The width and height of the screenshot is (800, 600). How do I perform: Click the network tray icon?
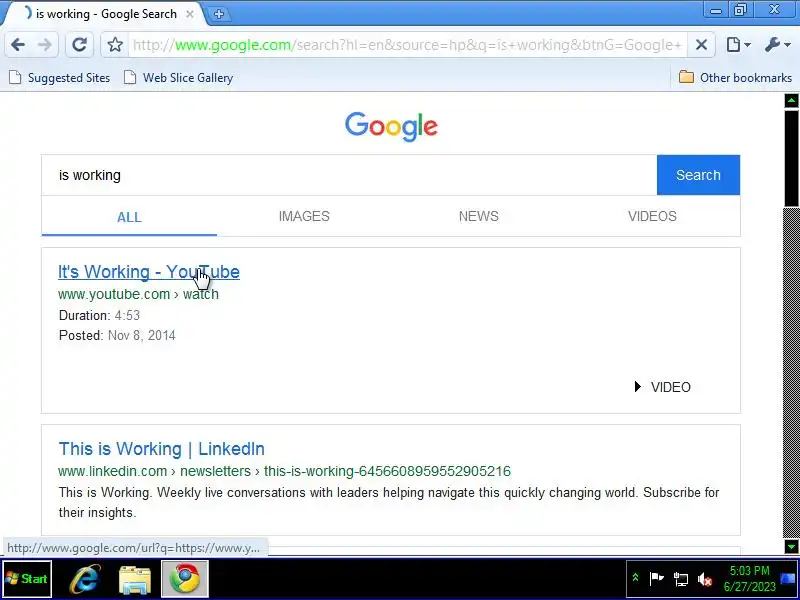(681, 580)
